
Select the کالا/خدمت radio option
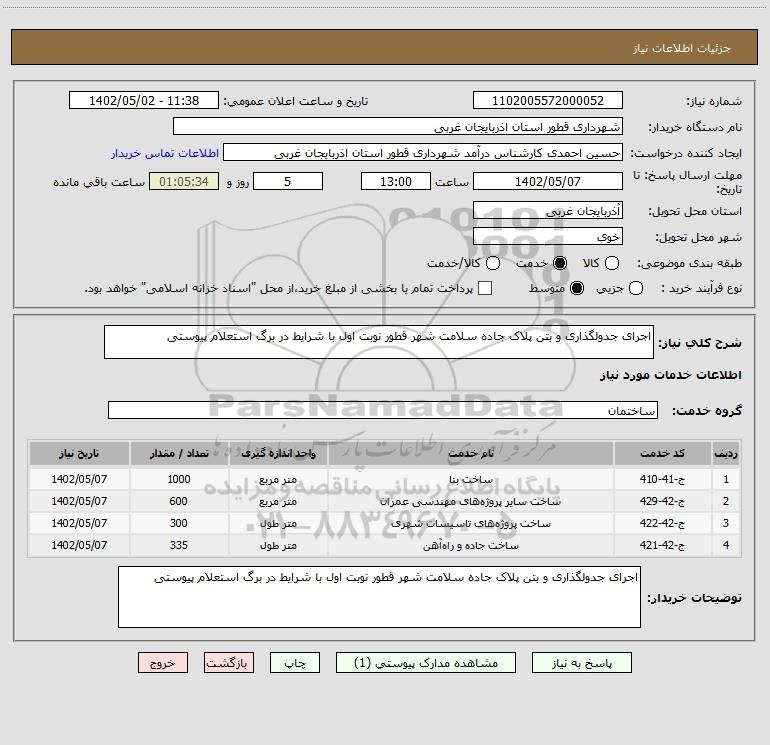coord(493,263)
